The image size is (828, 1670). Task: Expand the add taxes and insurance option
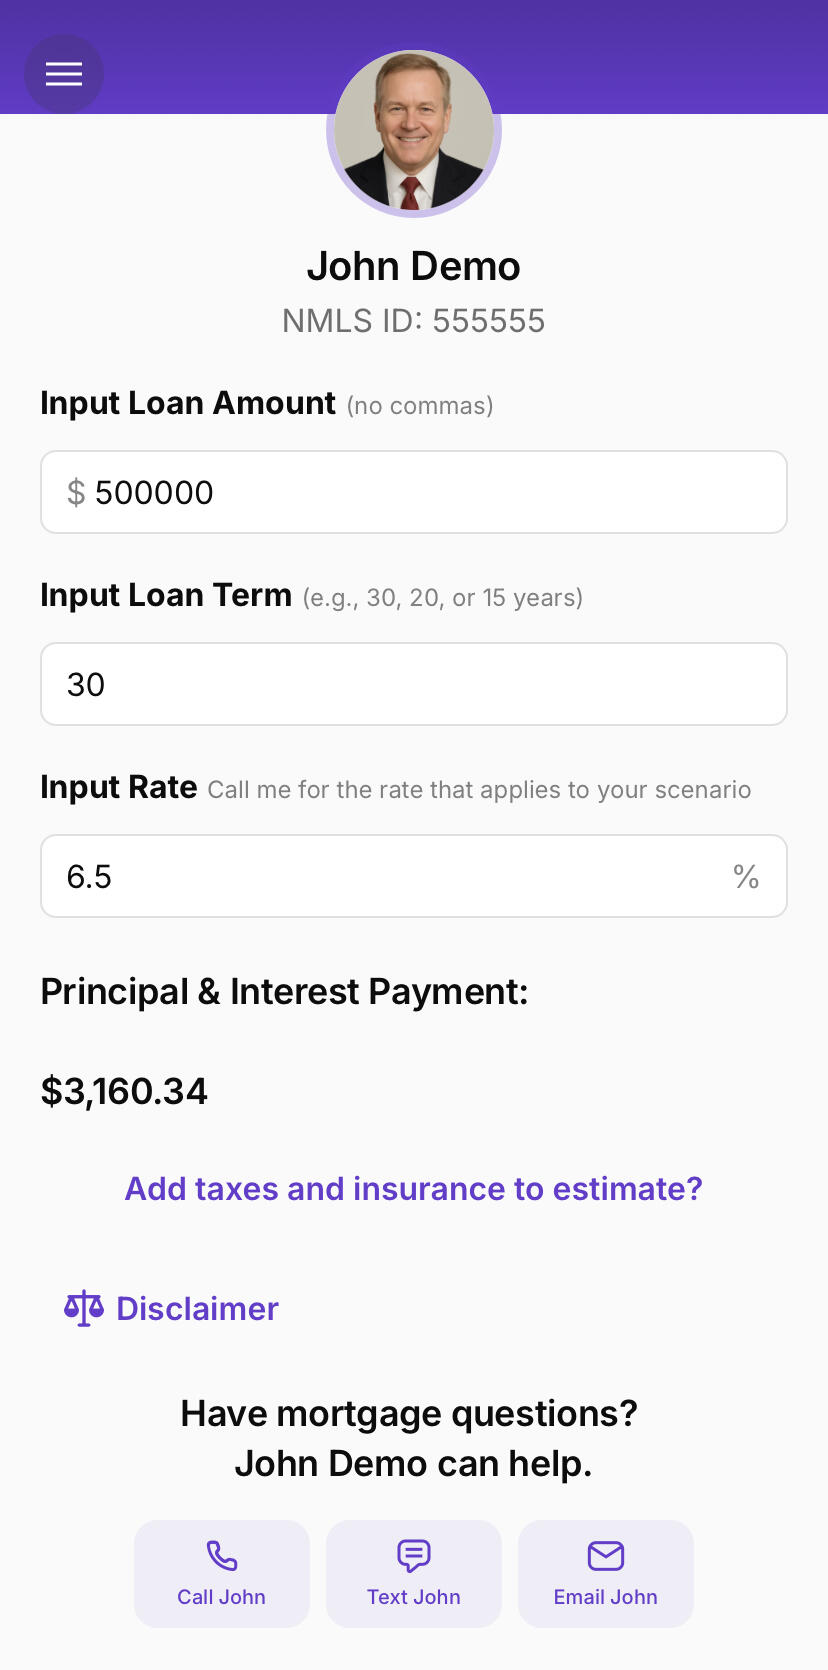coord(413,1188)
